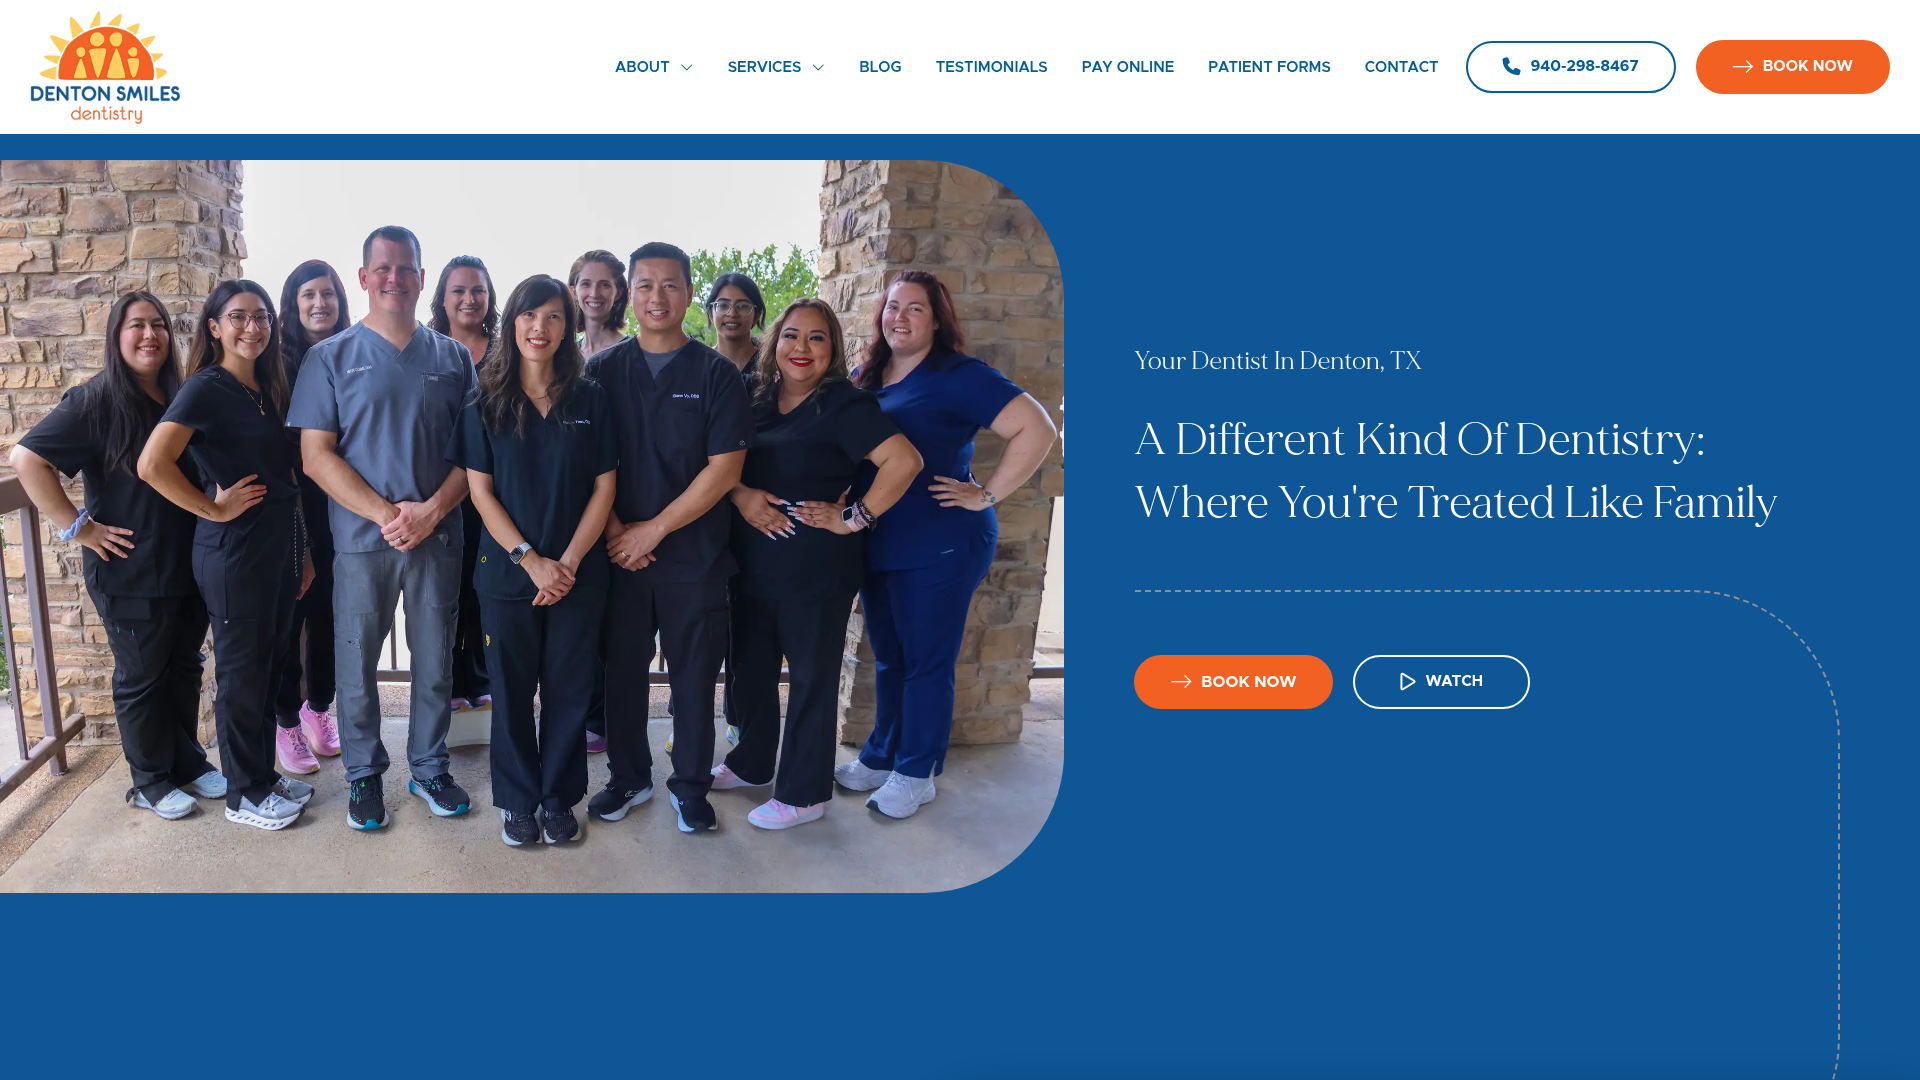Click the arrow icon in hero Book Now
1920x1080 pixels.
click(x=1181, y=682)
